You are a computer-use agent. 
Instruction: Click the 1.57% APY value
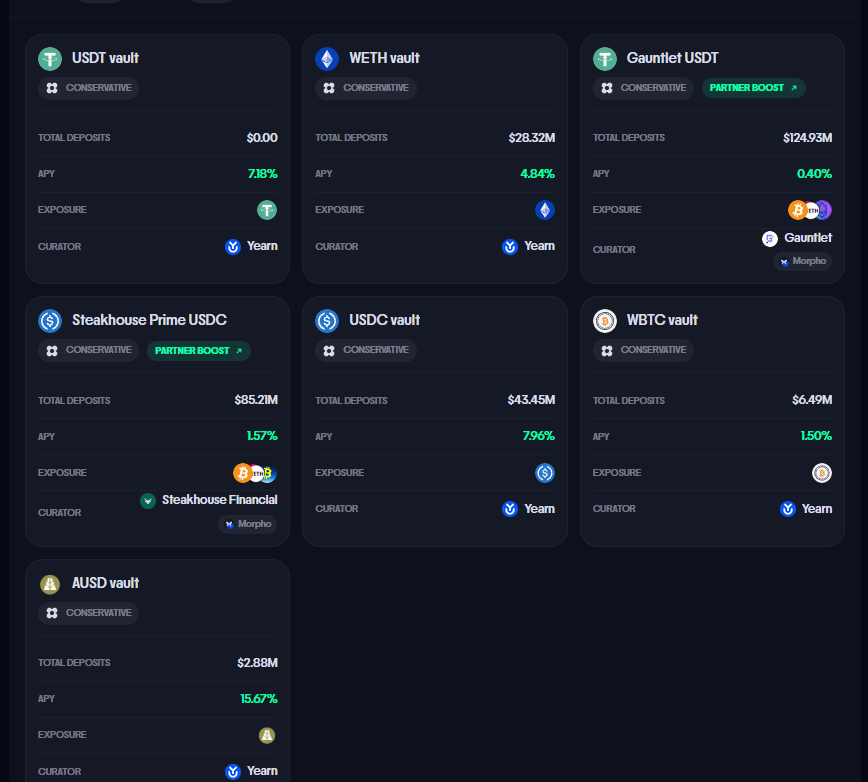(x=262, y=436)
